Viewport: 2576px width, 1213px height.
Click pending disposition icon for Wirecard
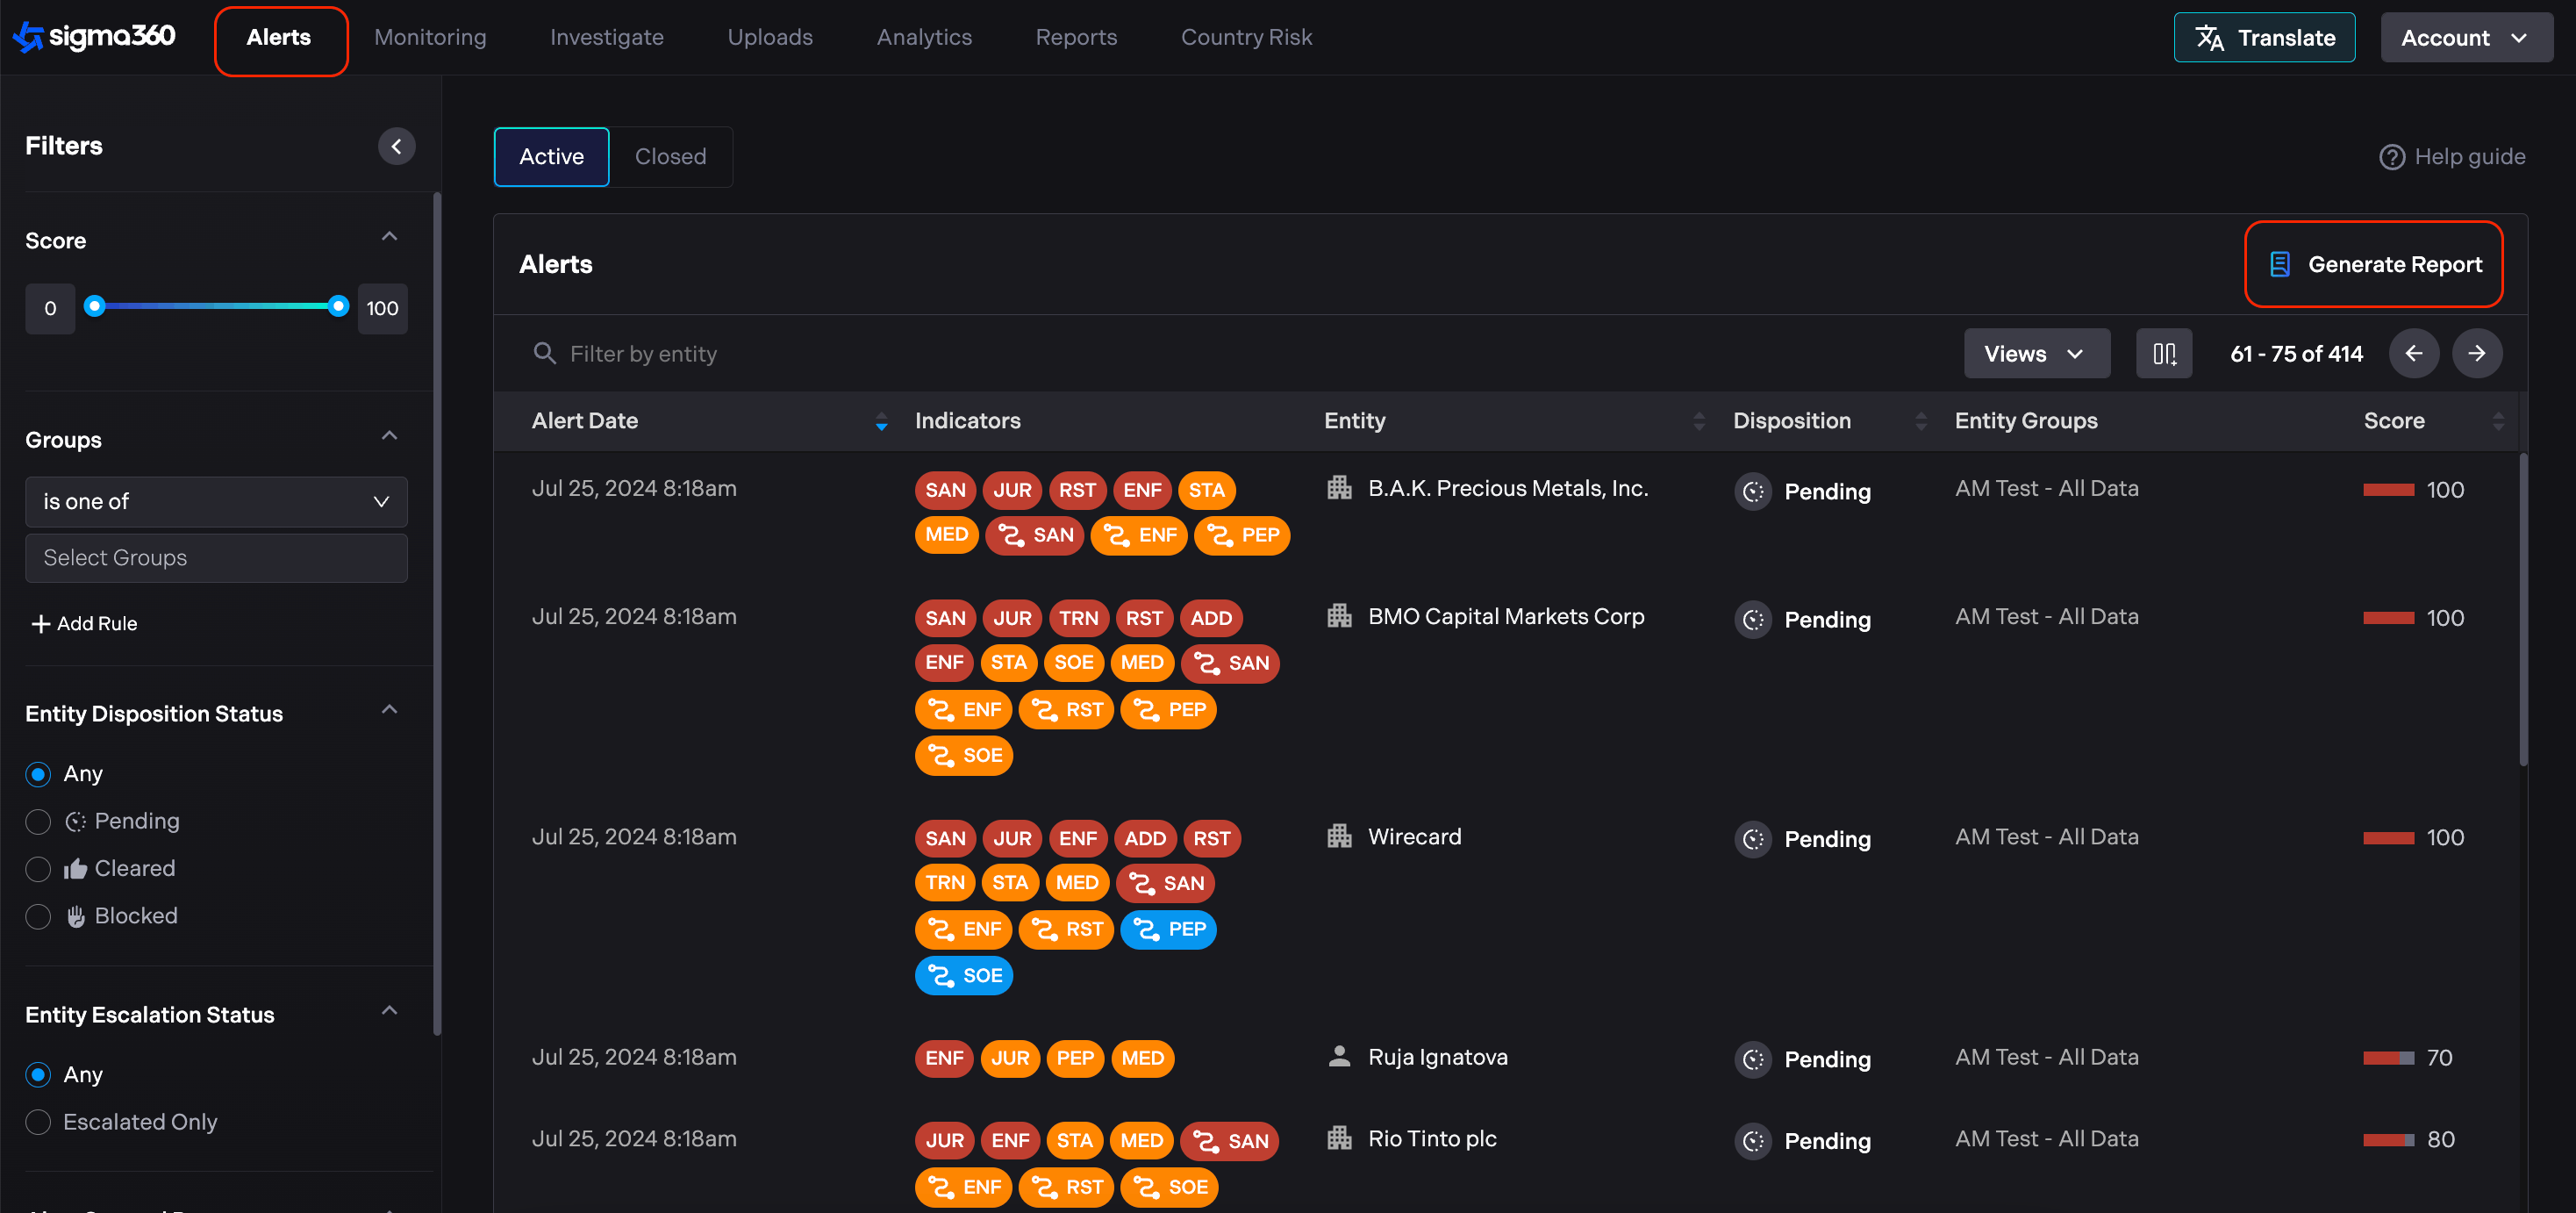tap(1752, 839)
